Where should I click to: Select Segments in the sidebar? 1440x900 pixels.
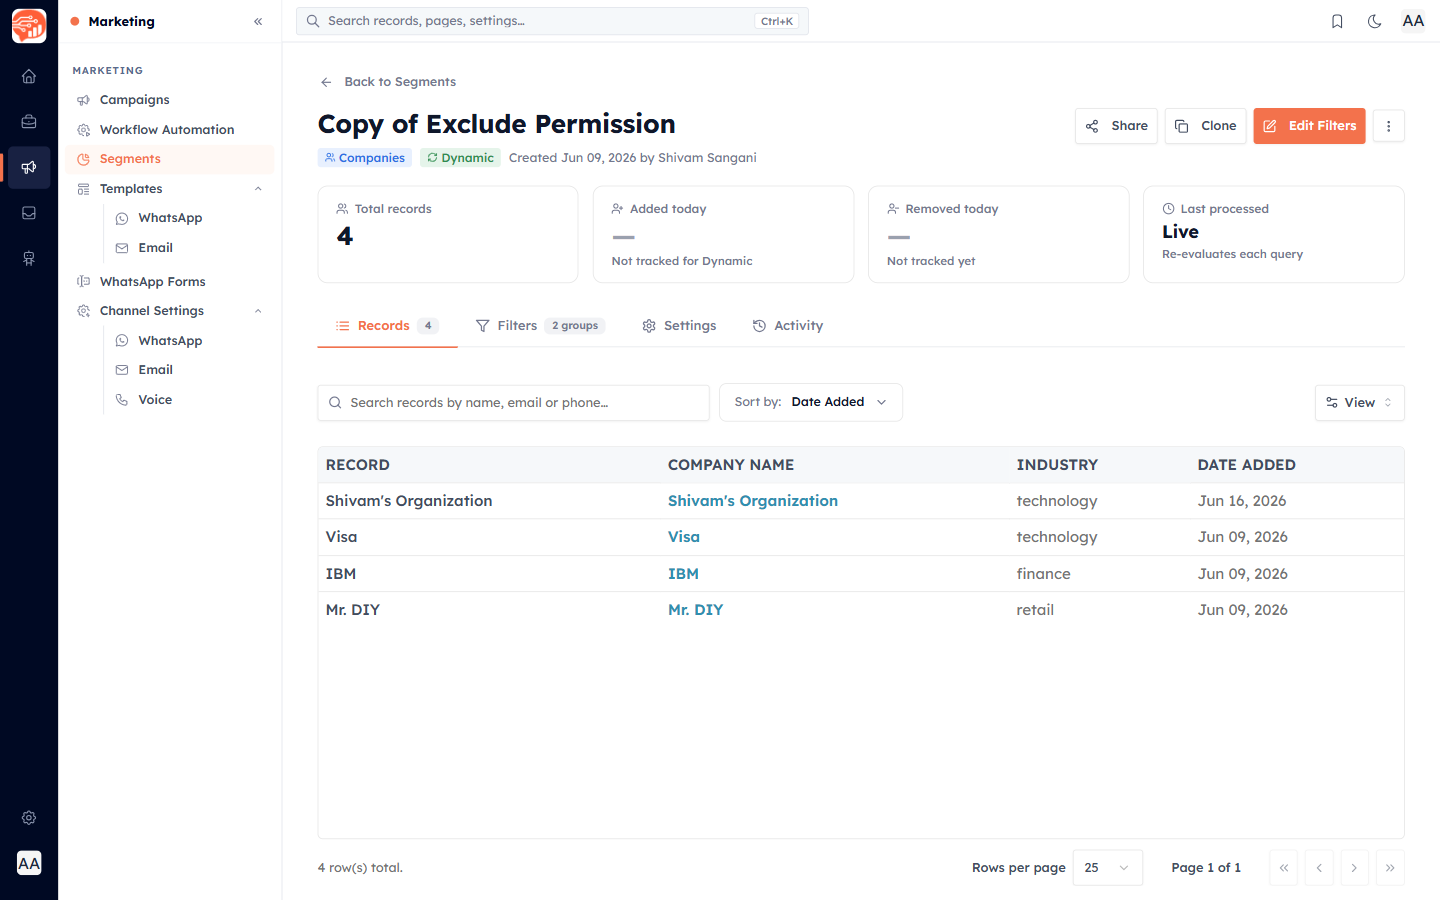pyautogui.click(x=170, y=159)
